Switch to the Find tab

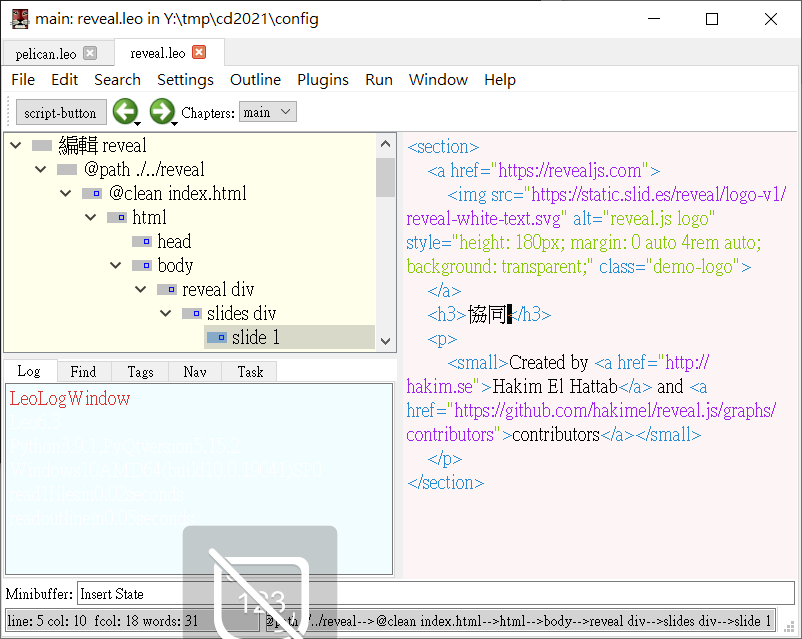[x=83, y=371]
